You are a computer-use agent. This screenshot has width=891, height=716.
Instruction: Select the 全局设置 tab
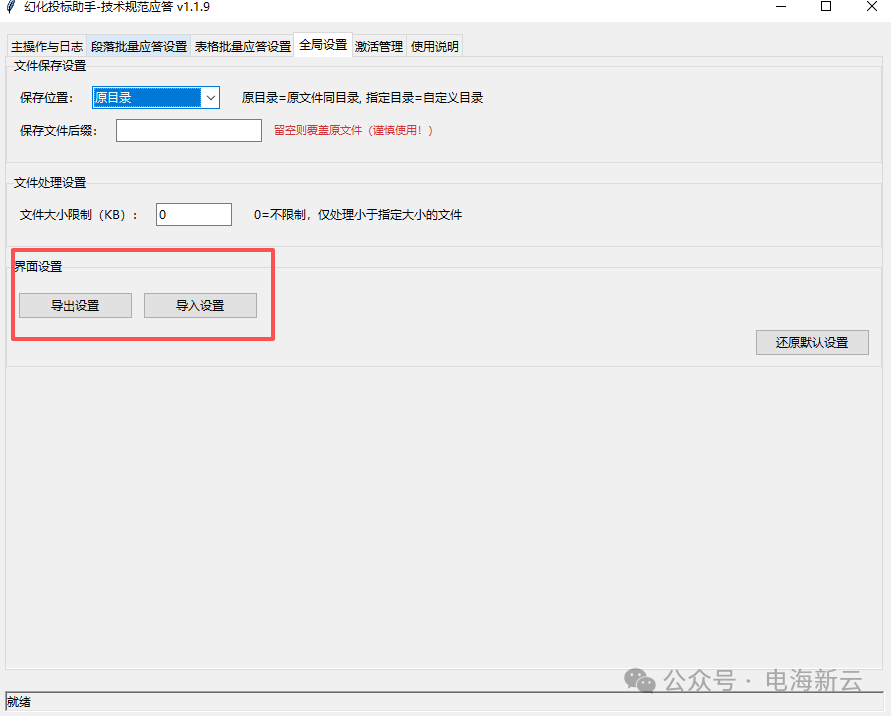click(323, 45)
